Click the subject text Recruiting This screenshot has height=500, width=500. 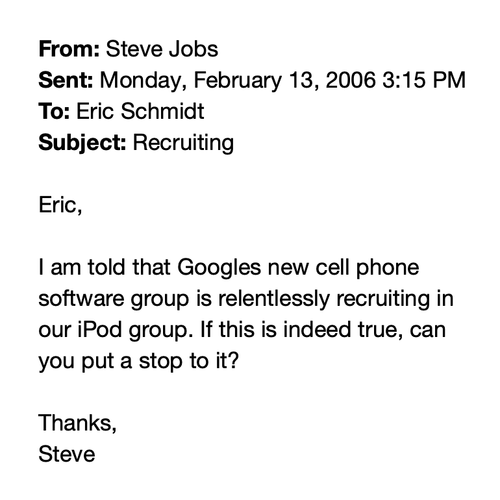click(x=183, y=143)
